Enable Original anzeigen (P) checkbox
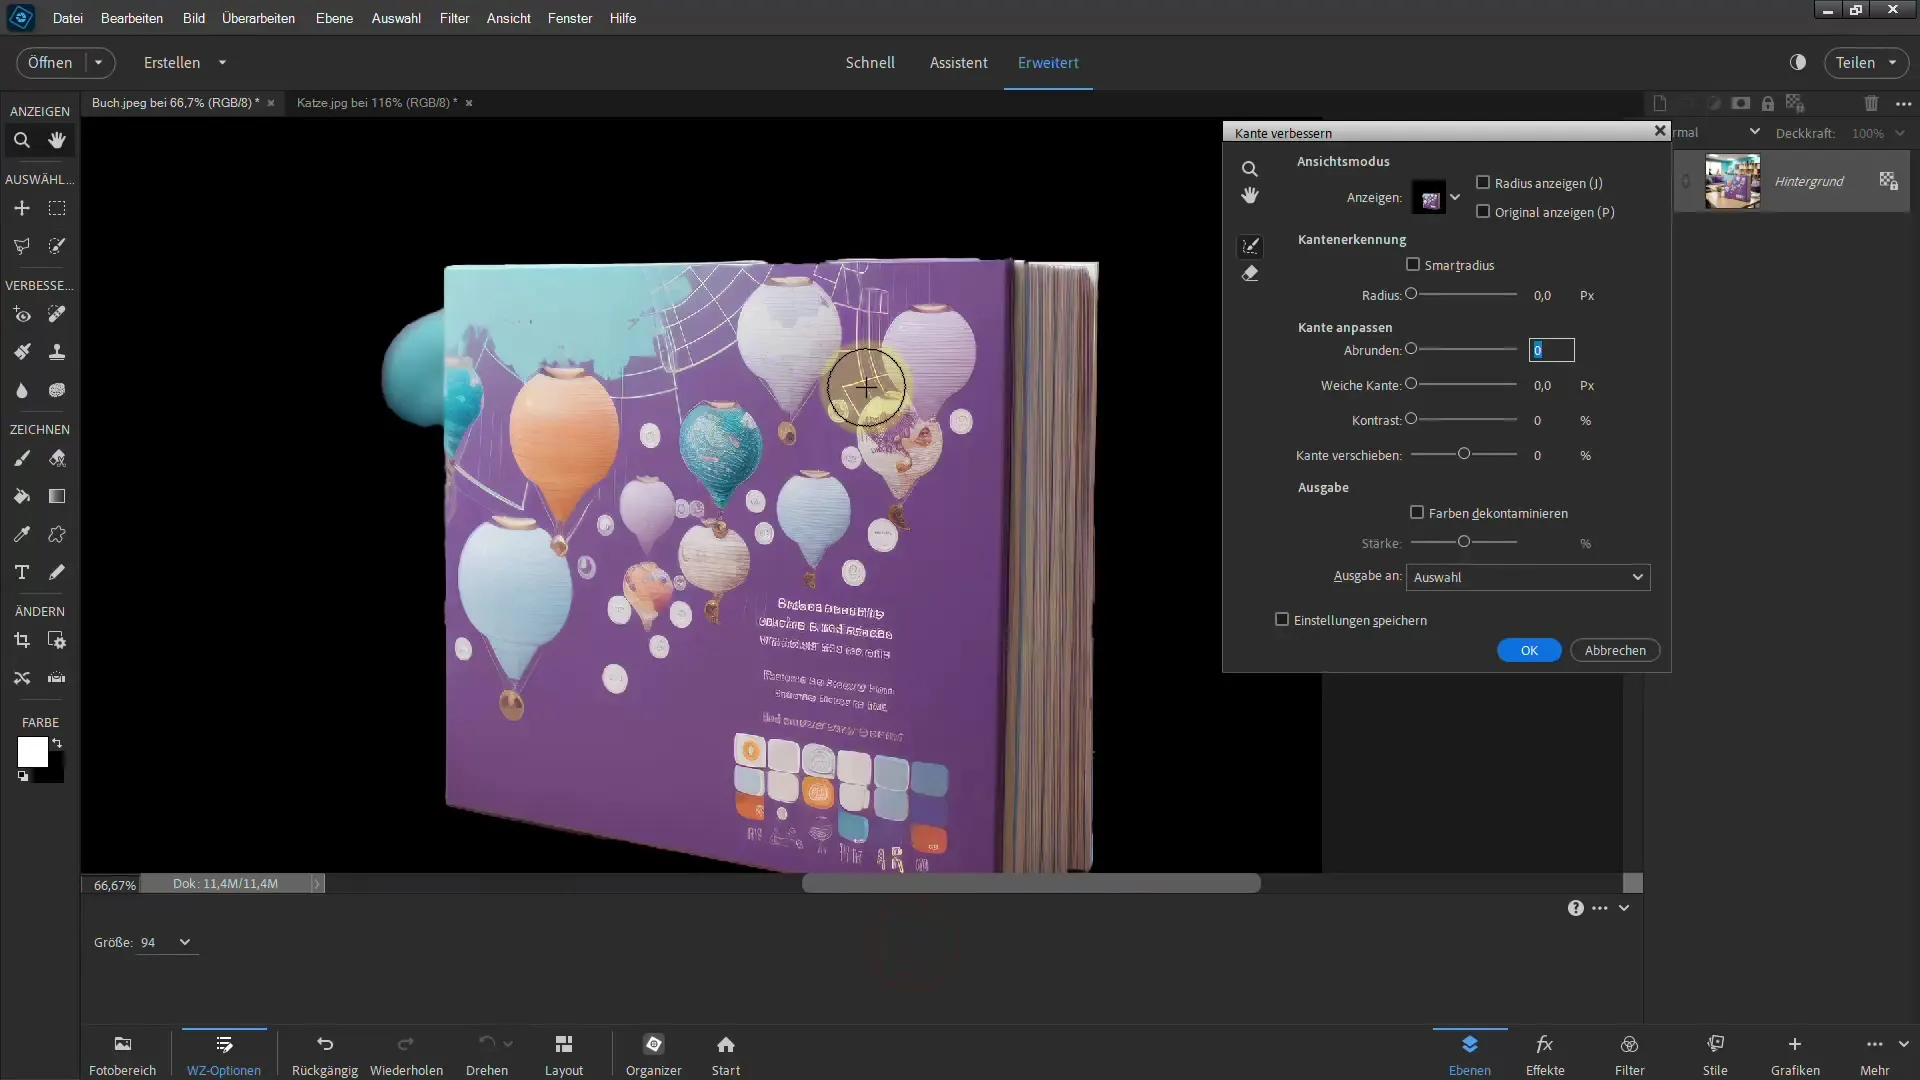 pyautogui.click(x=1483, y=212)
